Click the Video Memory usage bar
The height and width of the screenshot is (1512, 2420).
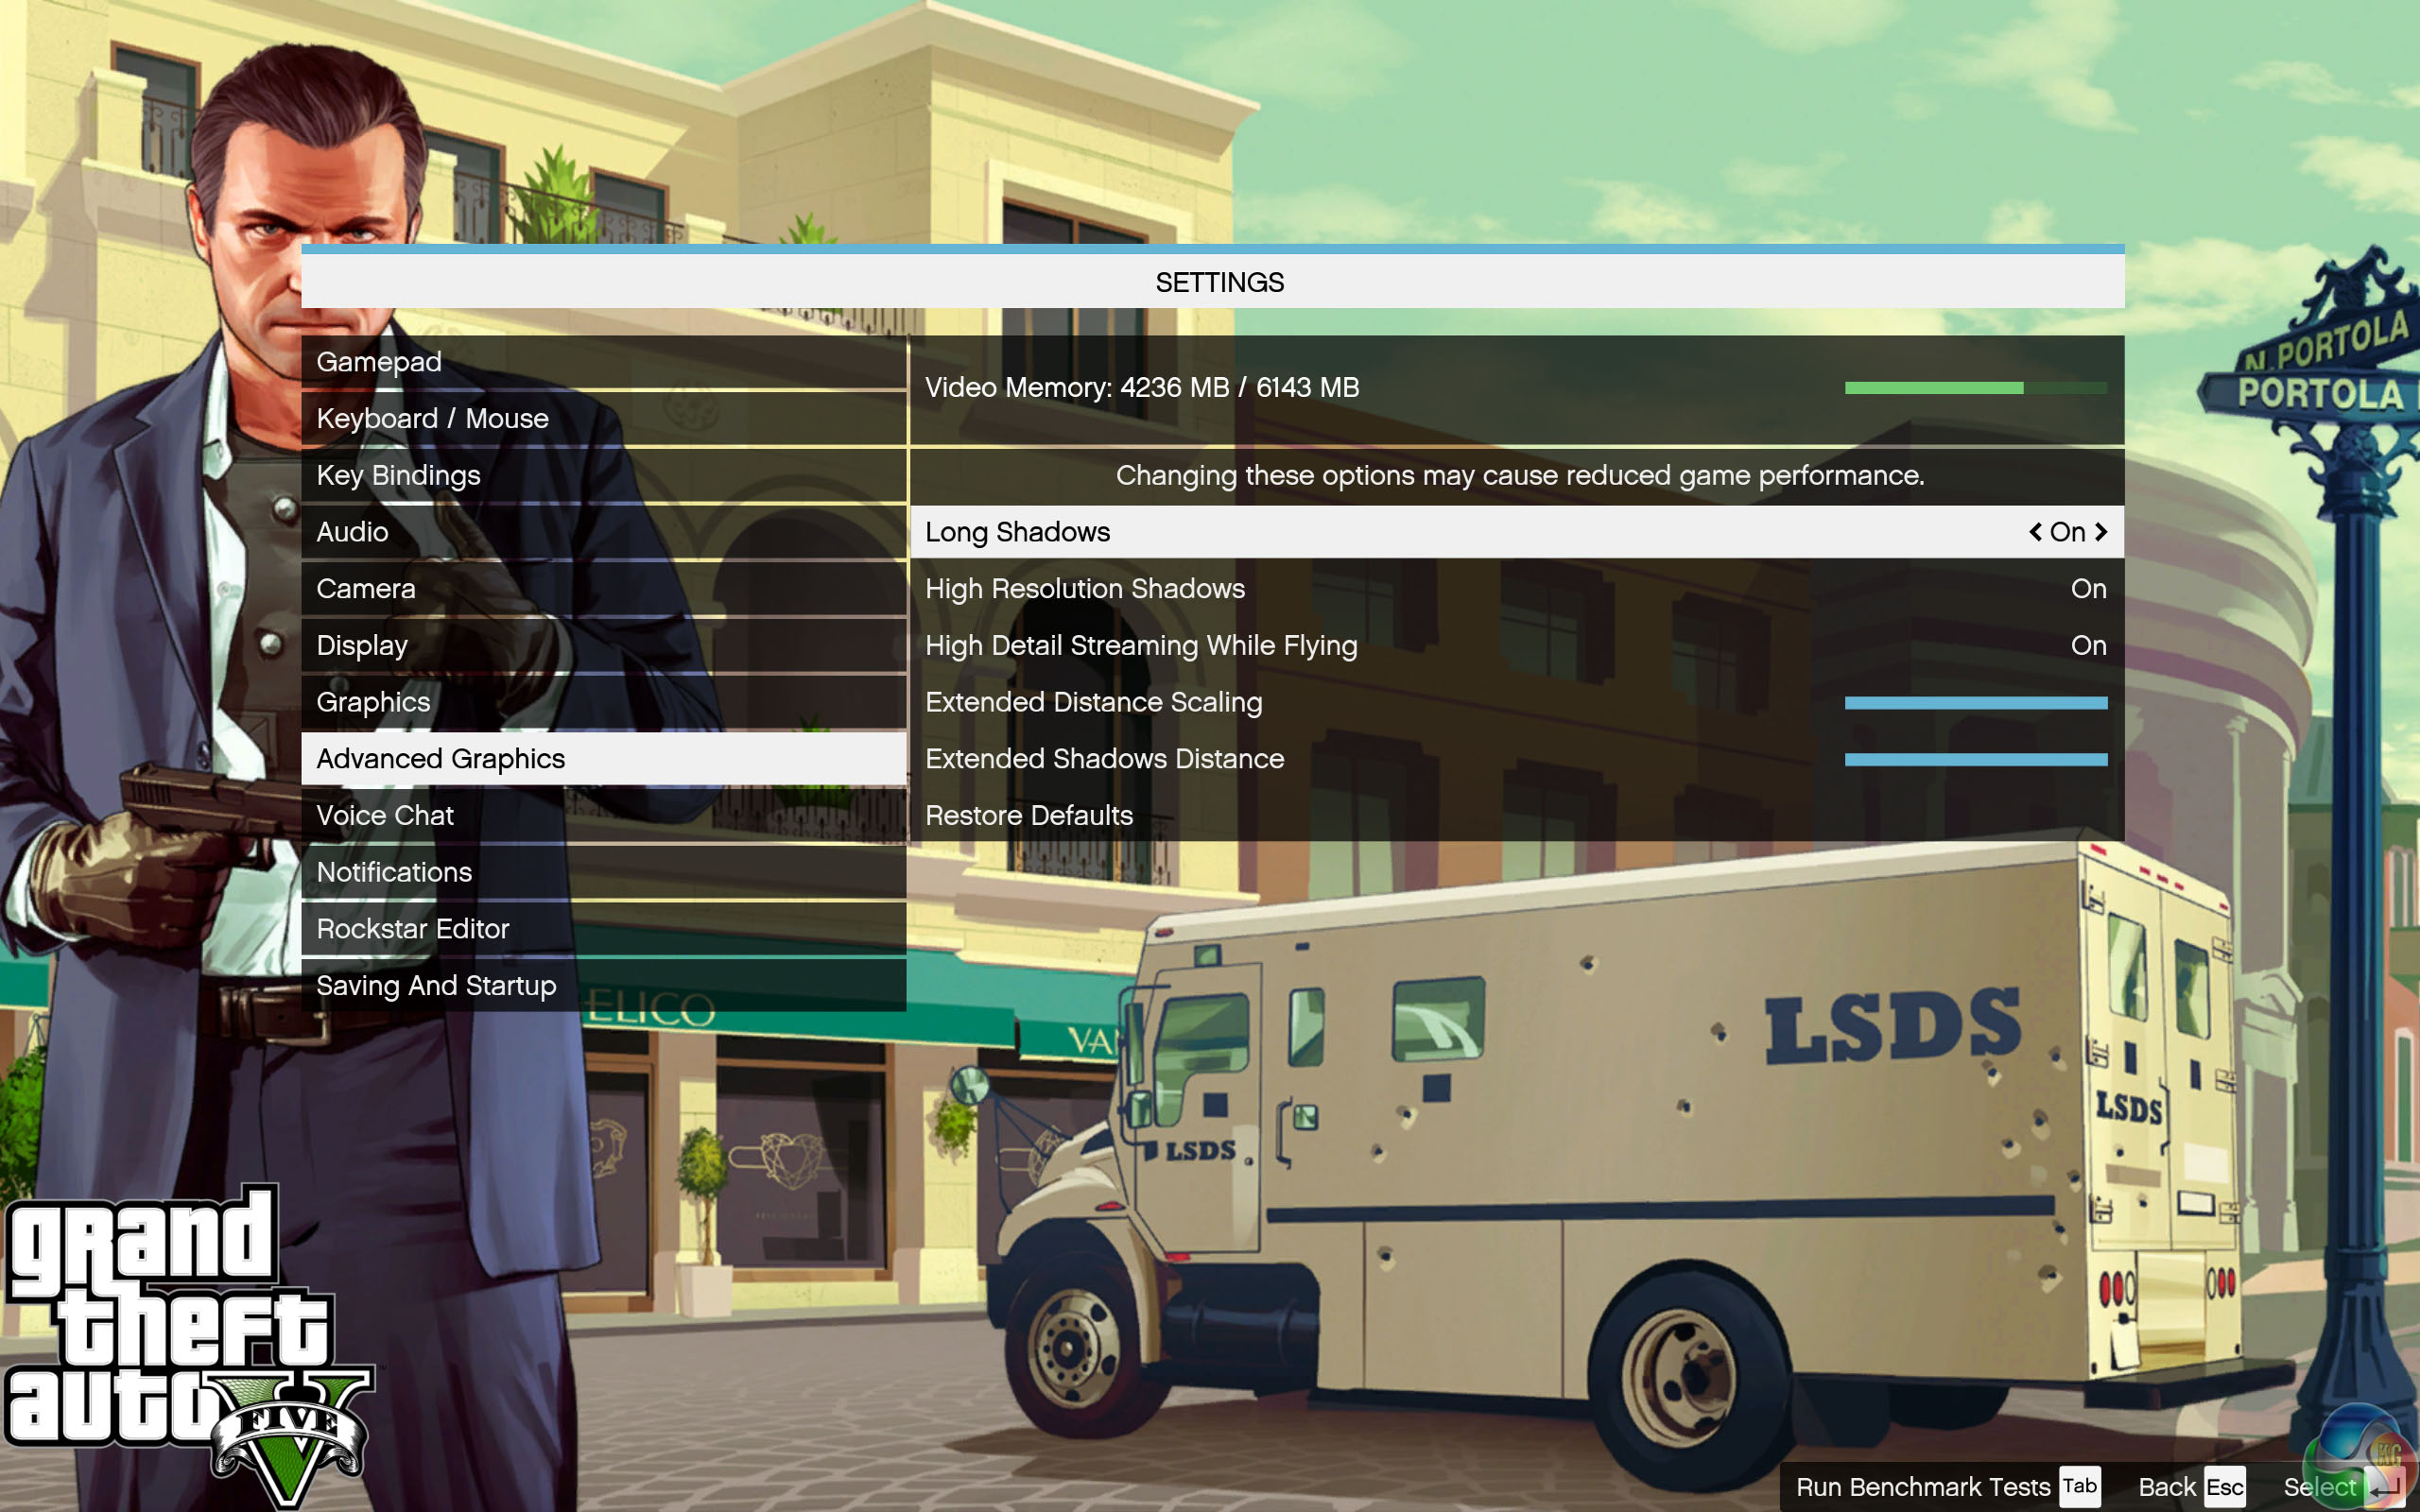pos(1975,388)
